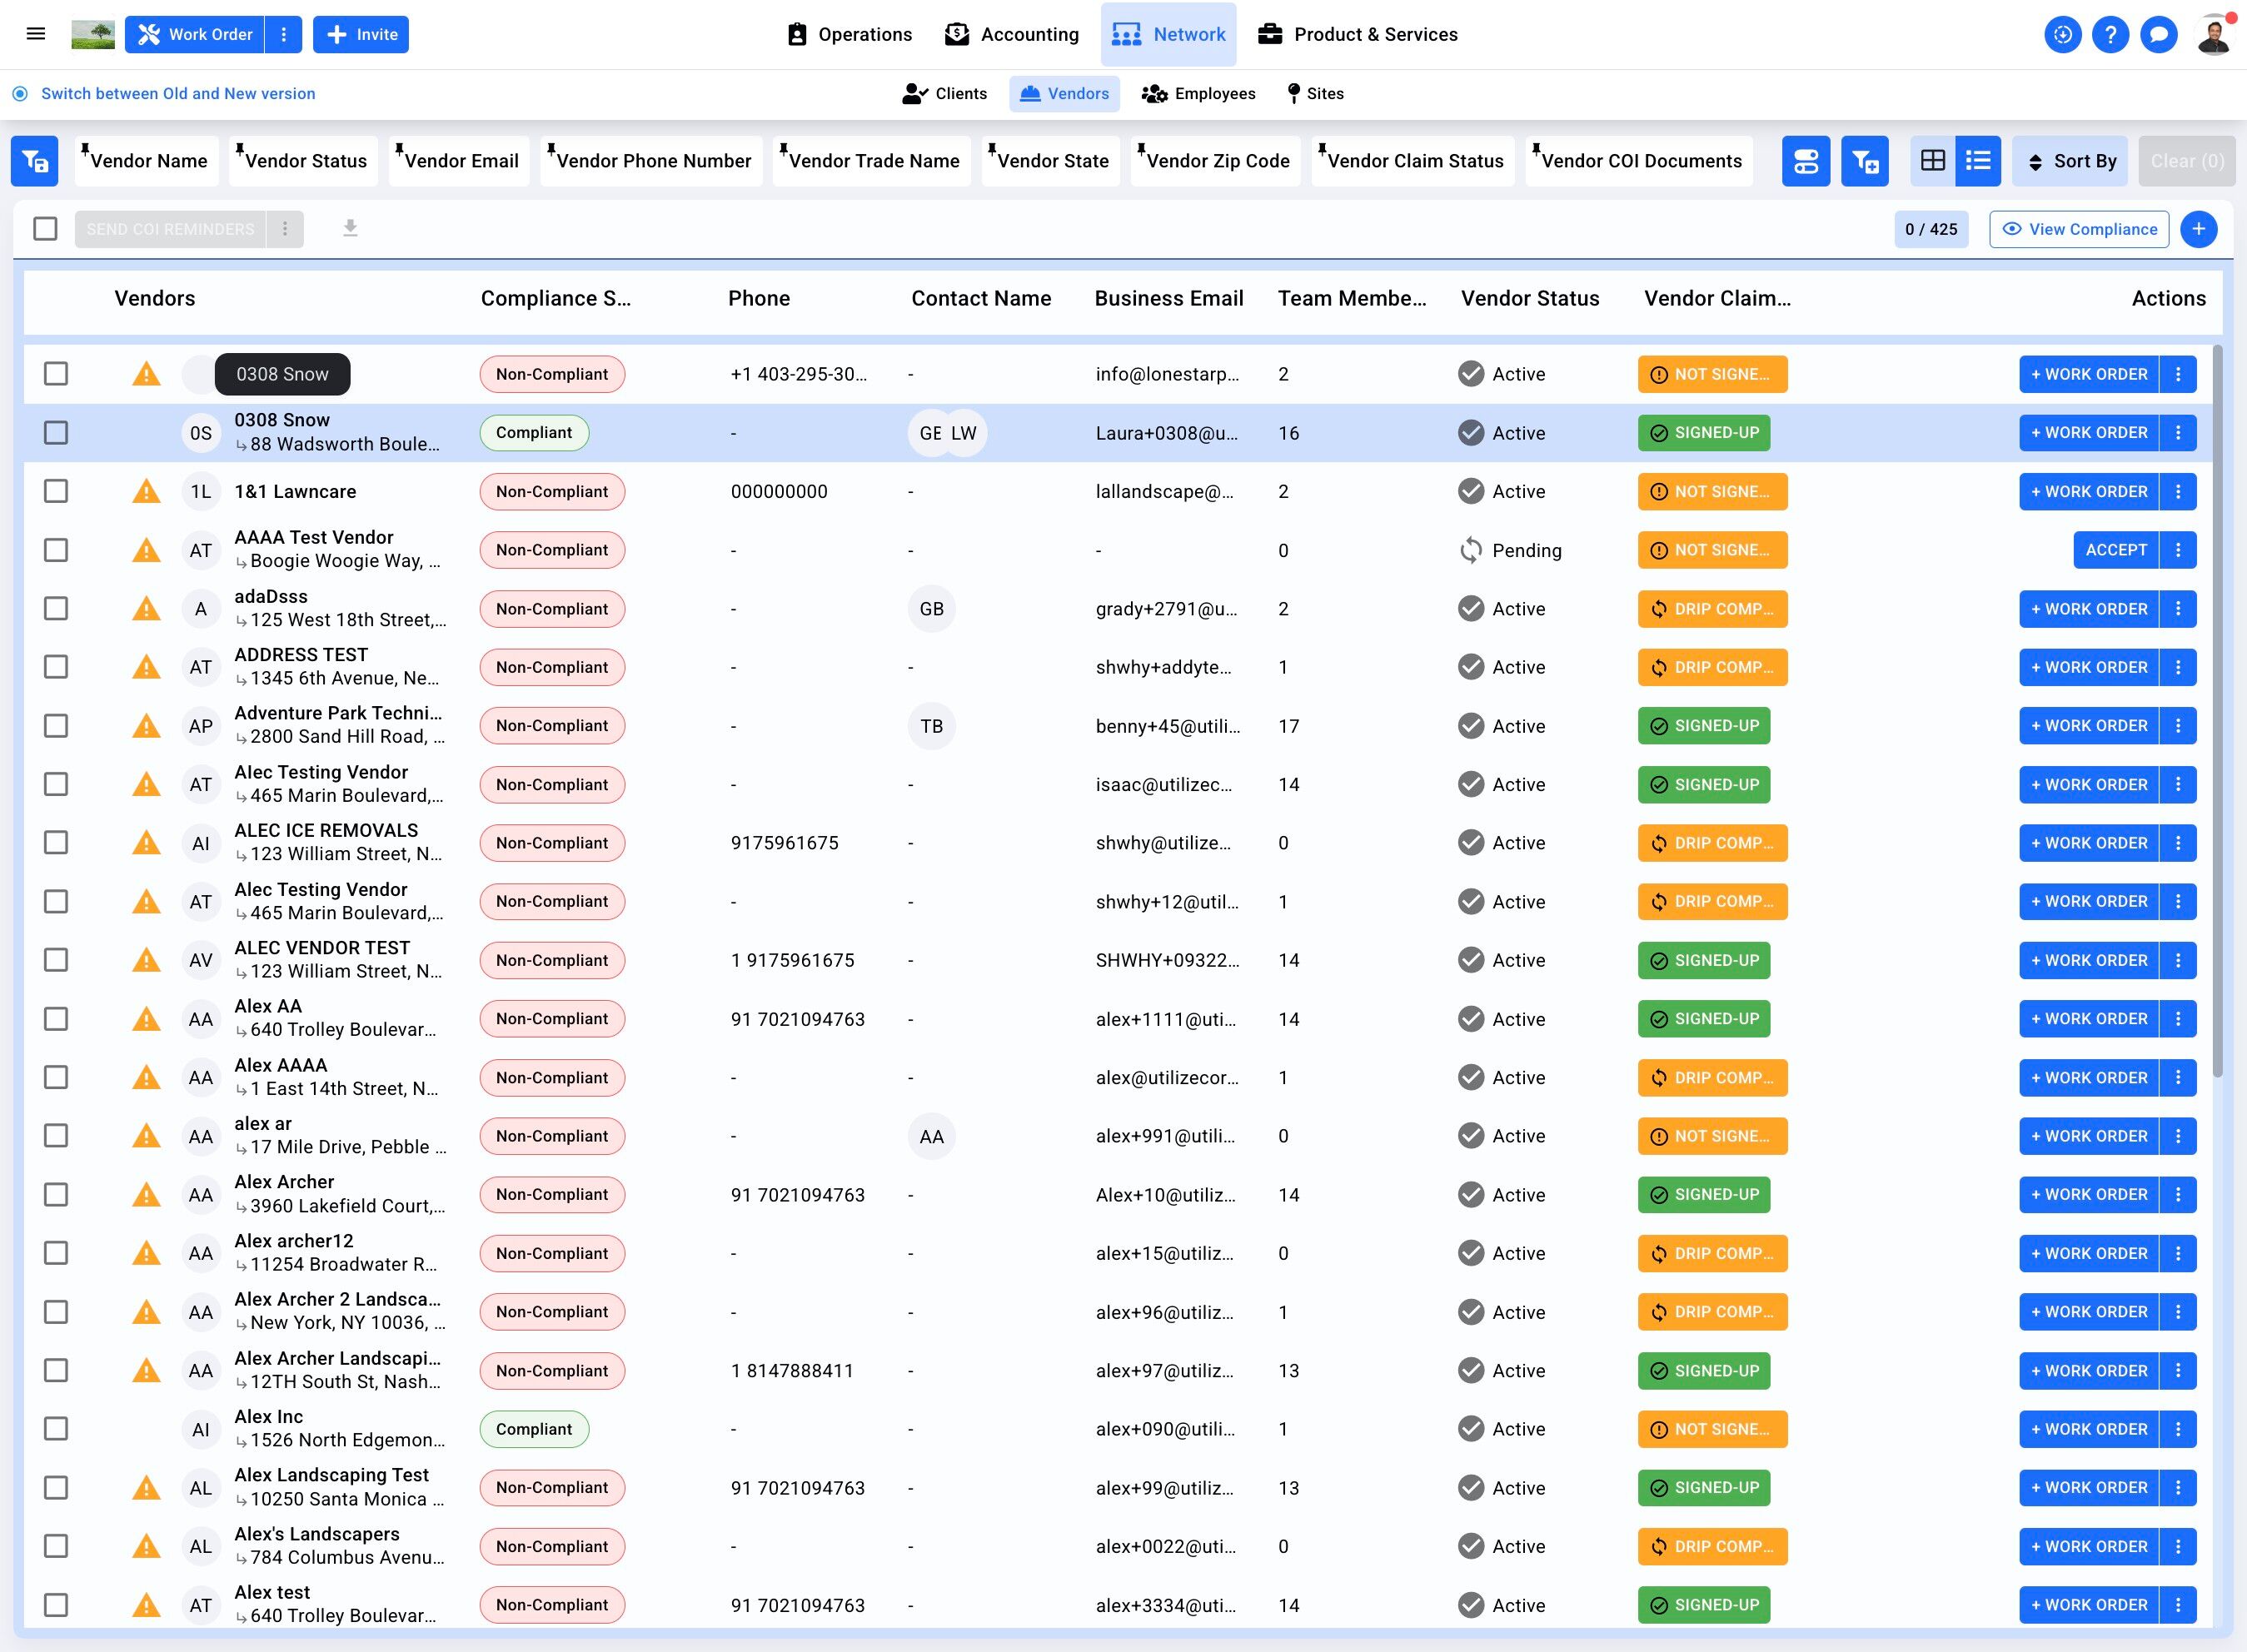Open the hamburger navigation menu
Viewport: 2247px width, 1652px height.
36,34
